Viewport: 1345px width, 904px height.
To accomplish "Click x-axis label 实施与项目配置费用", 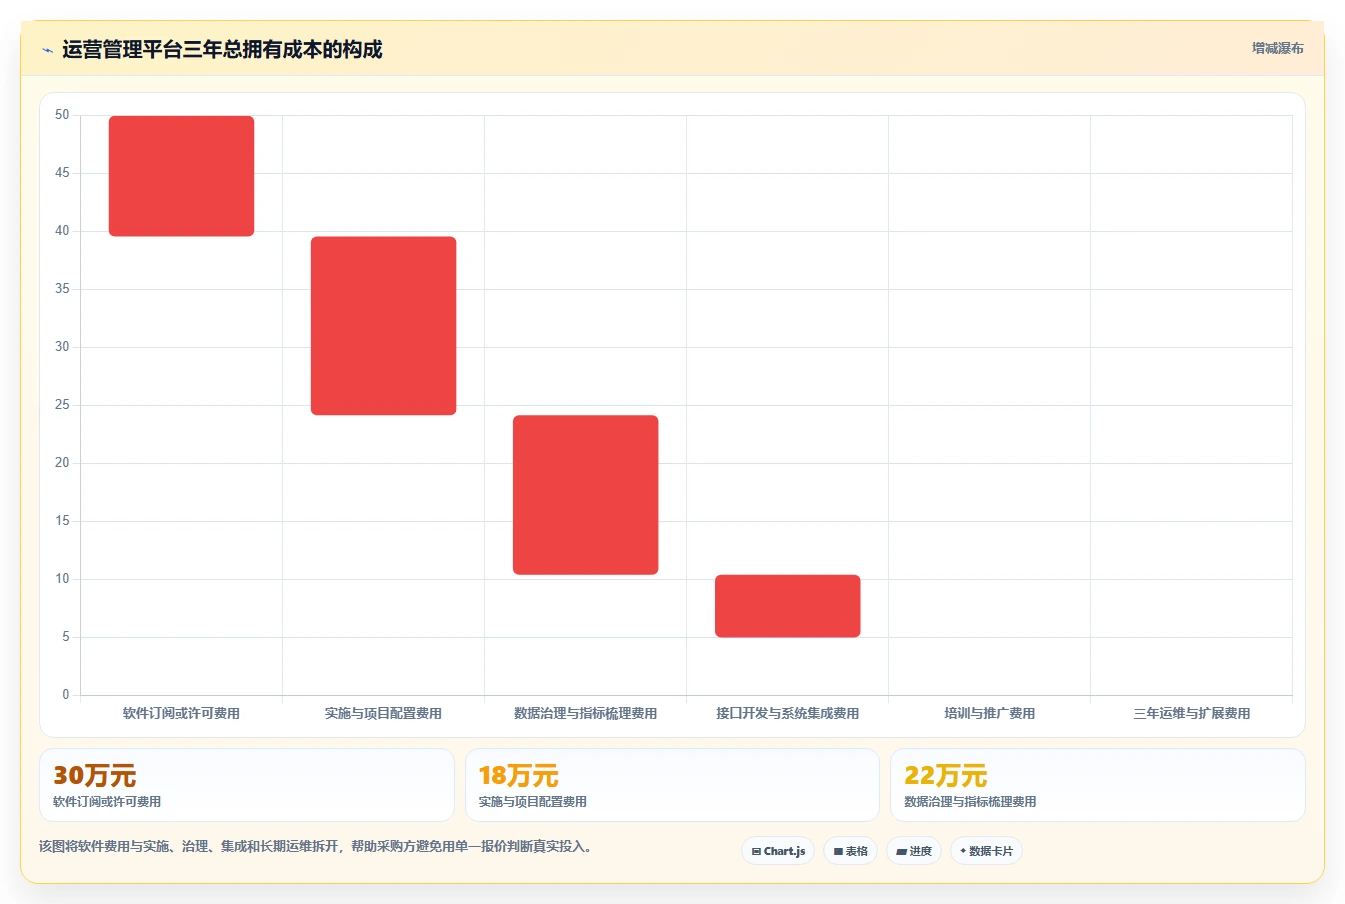I will [383, 713].
